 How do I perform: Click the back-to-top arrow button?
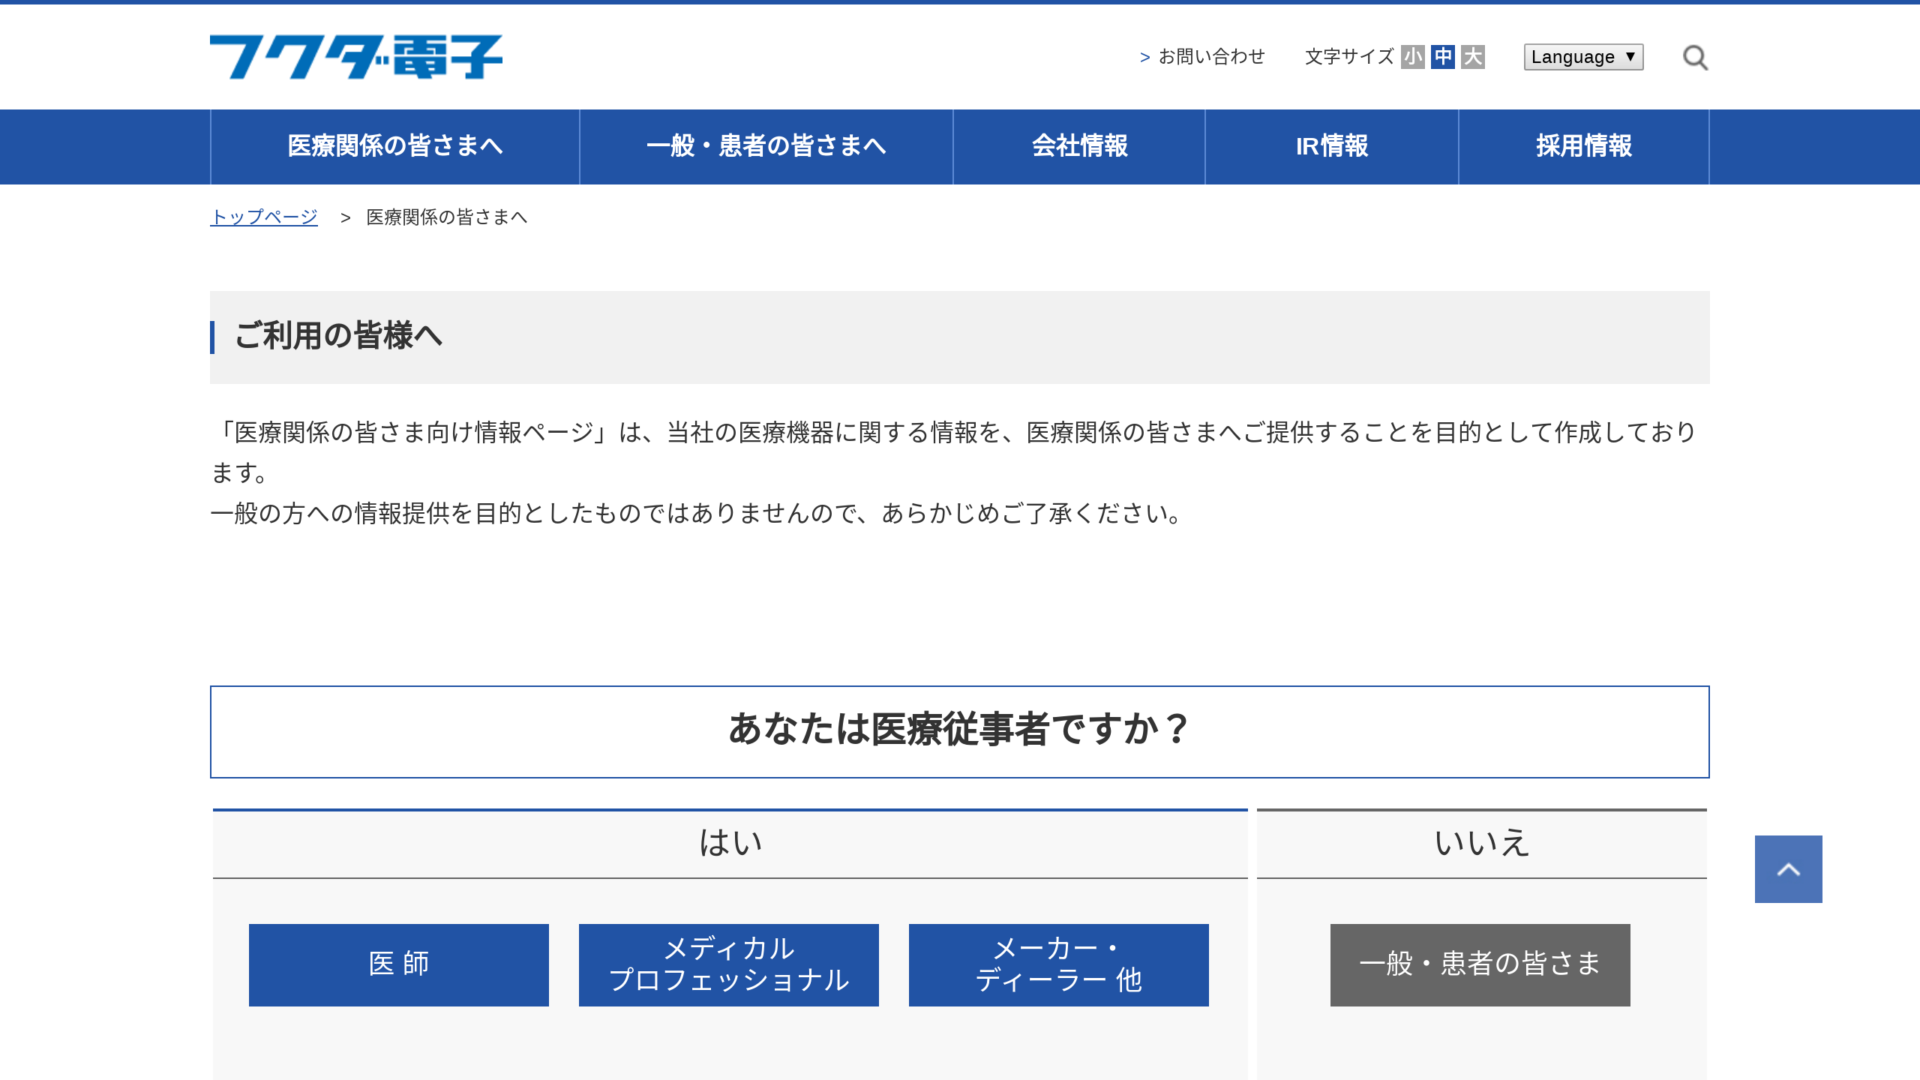pyautogui.click(x=1788, y=868)
